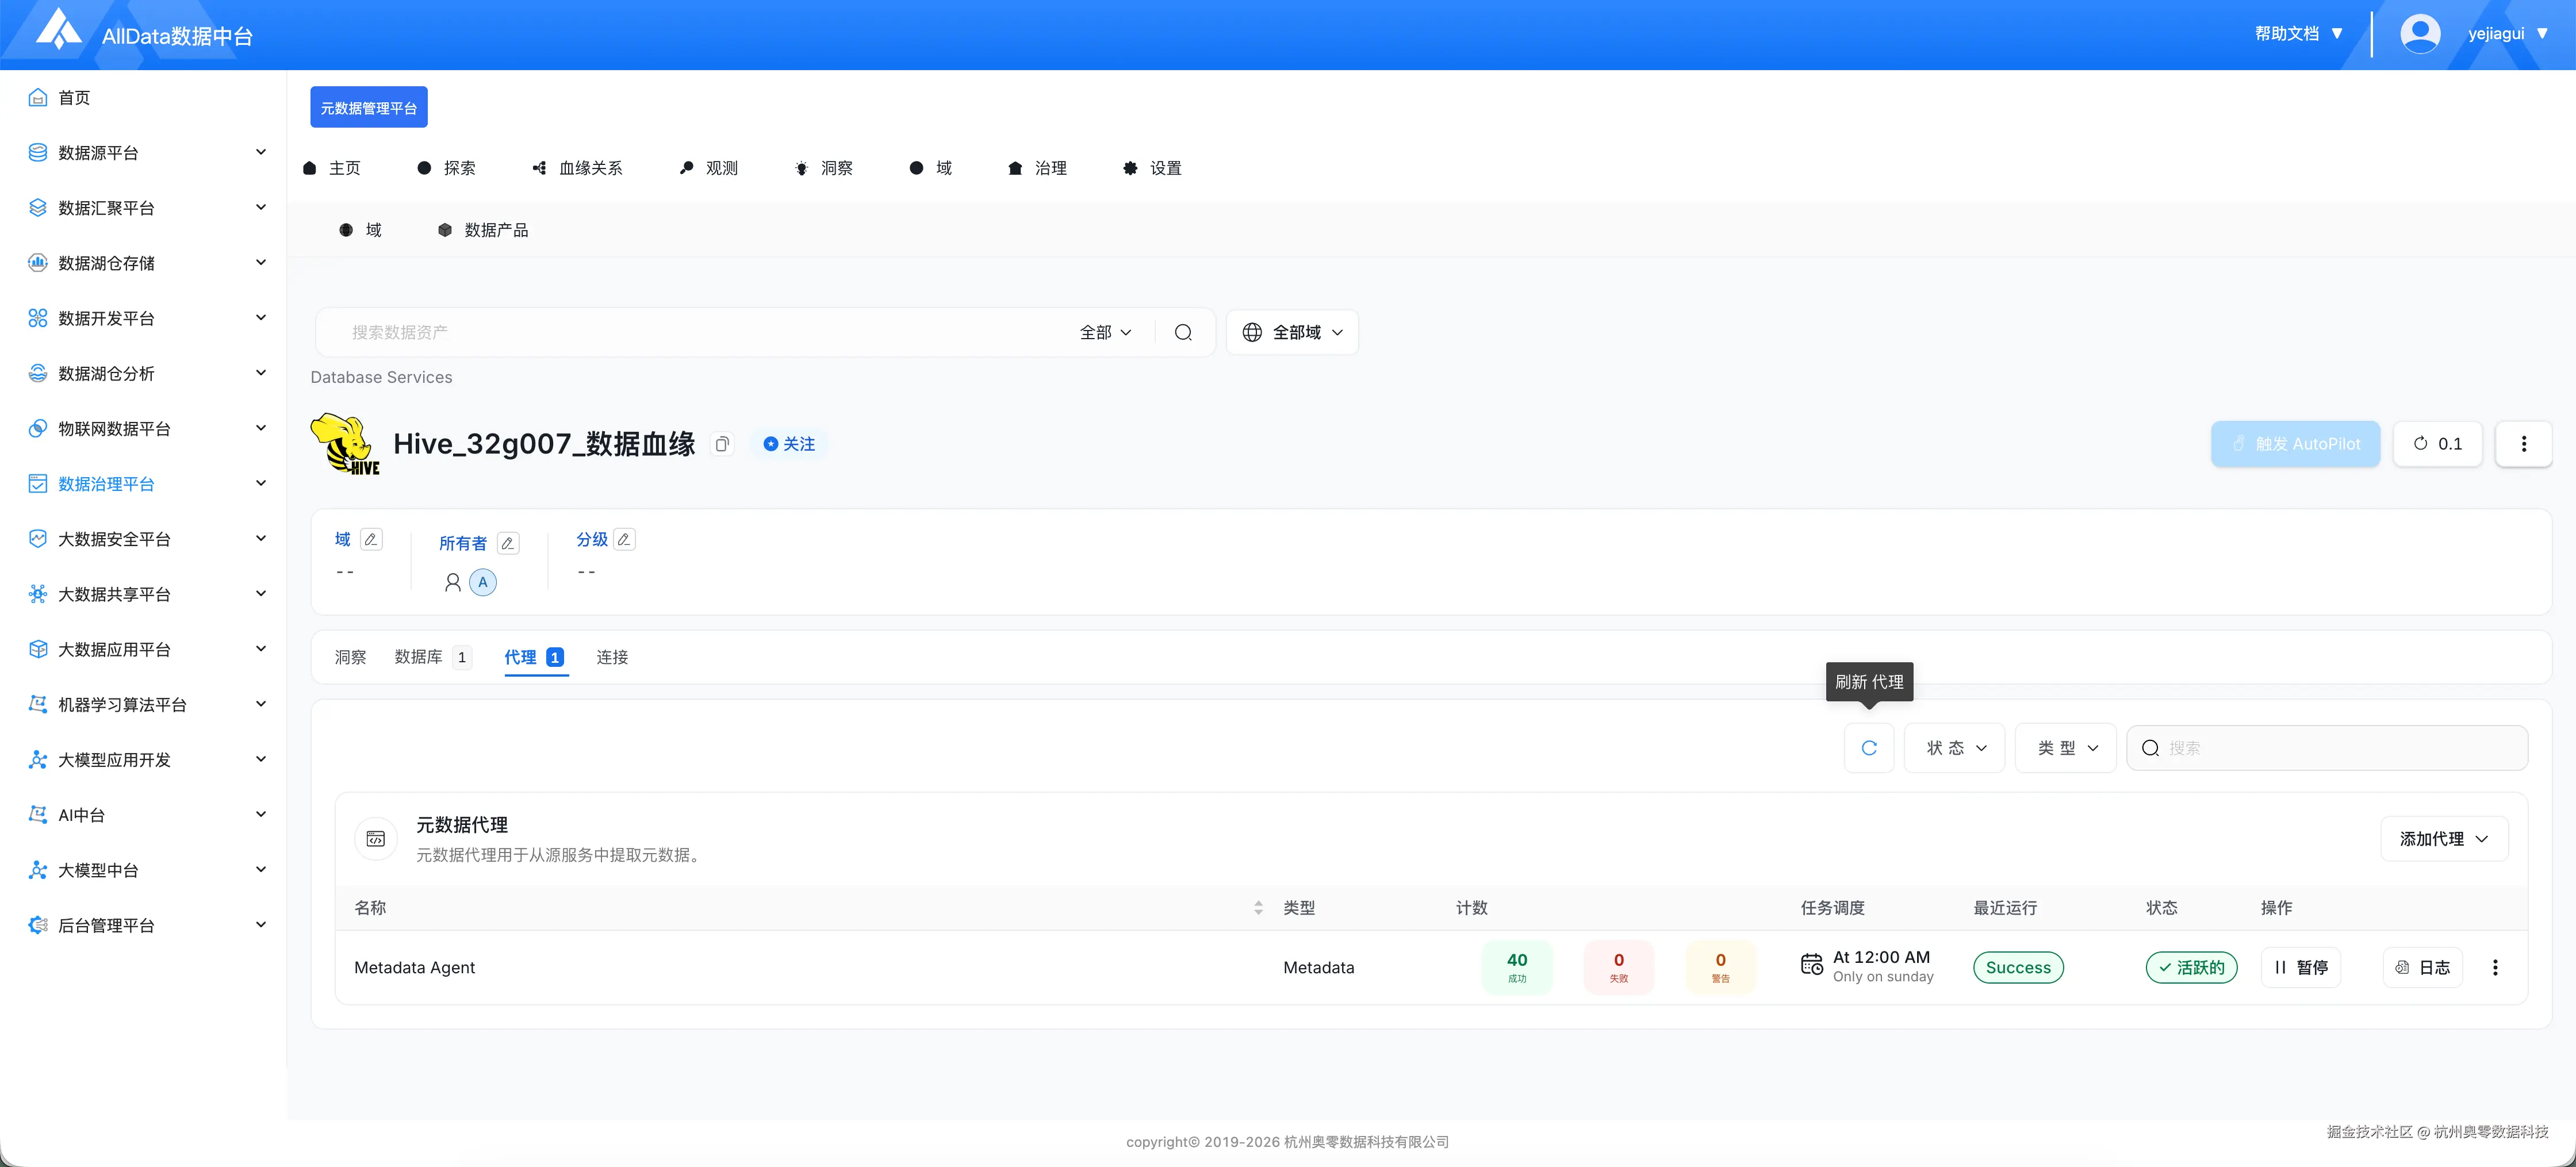Click the owner avatar A badge

click(483, 582)
